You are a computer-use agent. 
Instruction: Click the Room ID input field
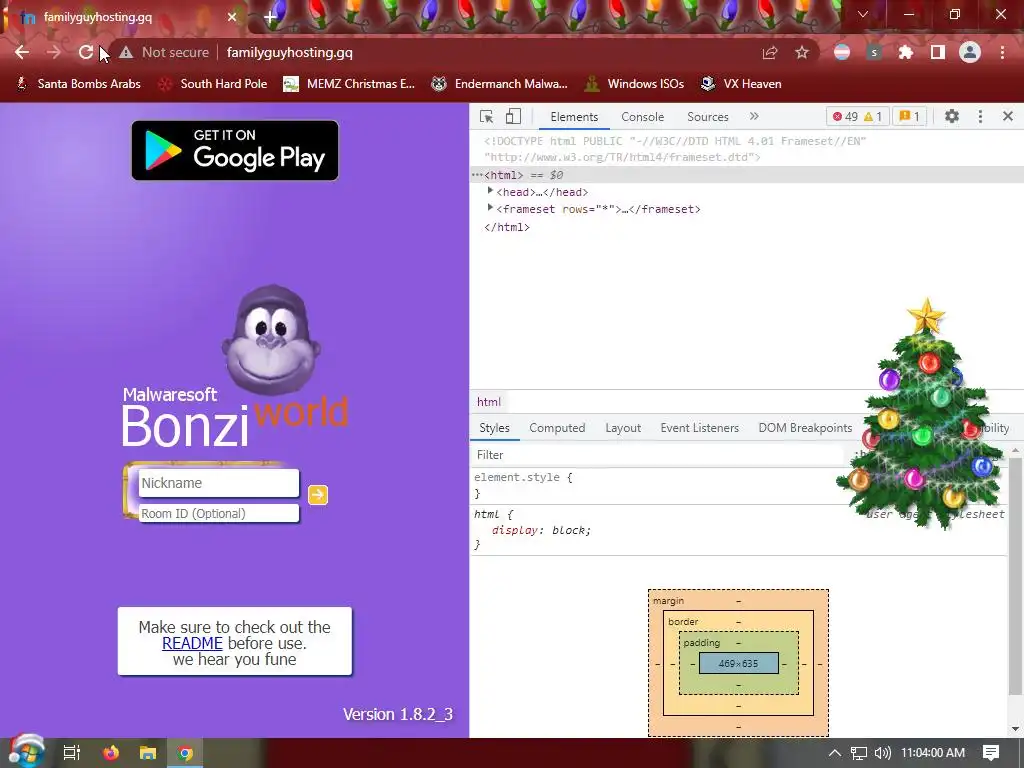click(219, 513)
